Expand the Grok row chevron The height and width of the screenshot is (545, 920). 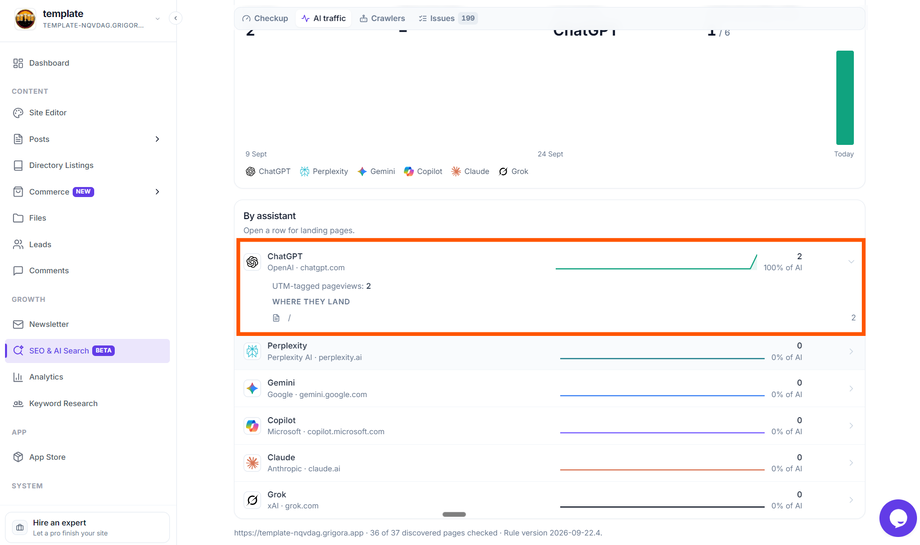[x=851, y=500]
